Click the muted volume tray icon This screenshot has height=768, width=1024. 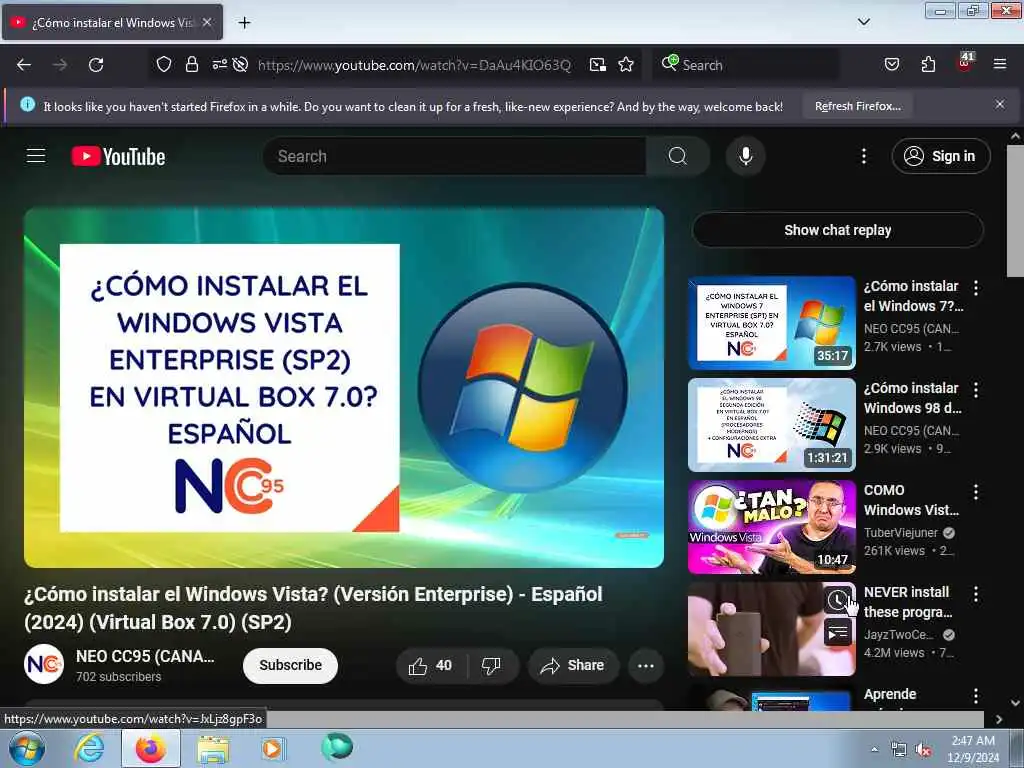[x=923, y=750]
